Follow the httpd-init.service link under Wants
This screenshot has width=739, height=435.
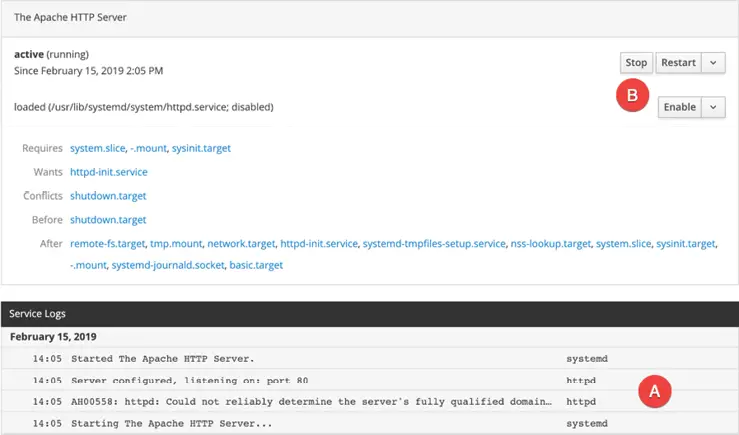coord(108,172)
